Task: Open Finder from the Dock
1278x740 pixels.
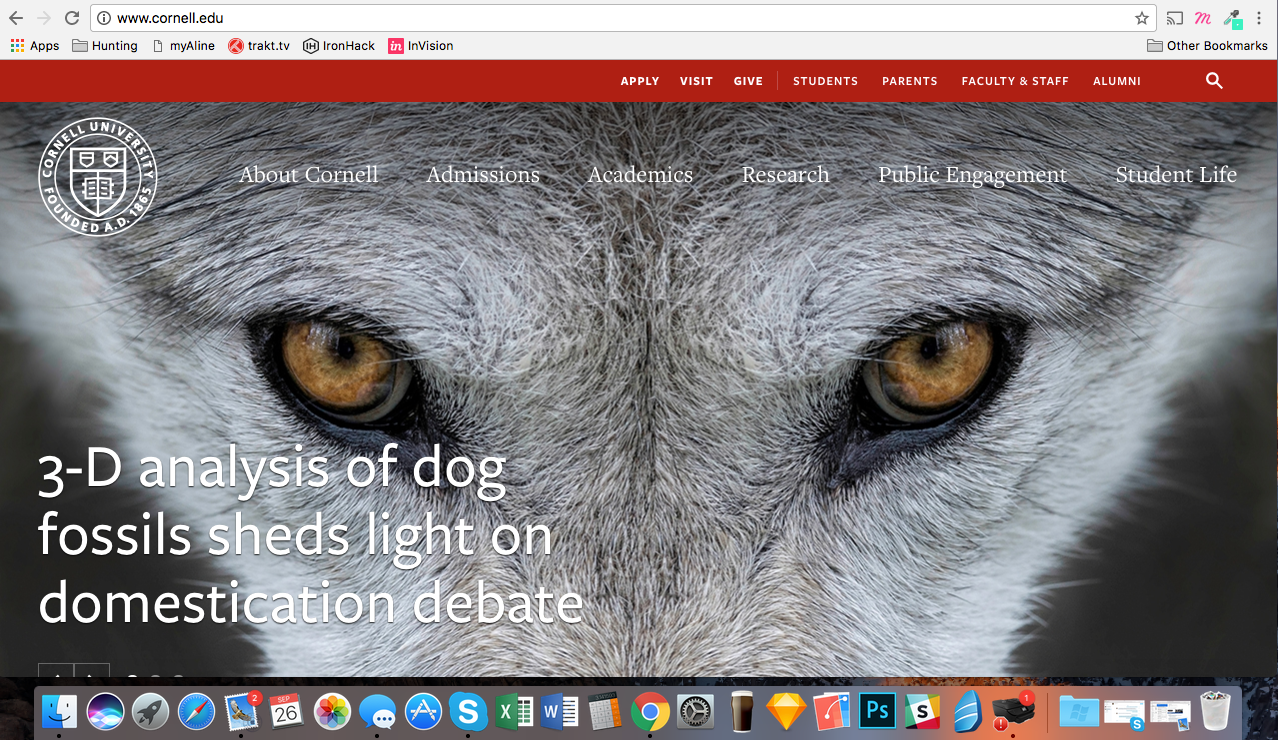Action: (x=59, y=712)
